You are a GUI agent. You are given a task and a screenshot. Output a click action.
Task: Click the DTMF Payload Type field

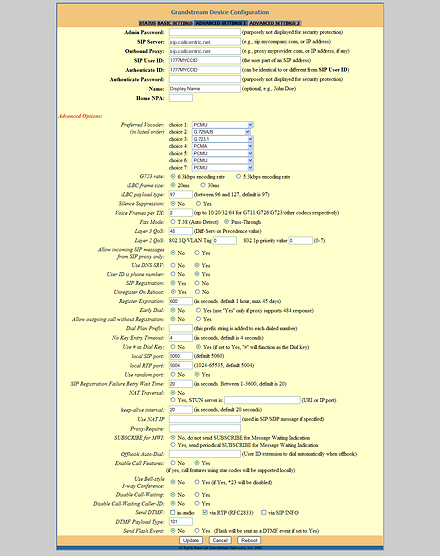[x=181, y=522]
